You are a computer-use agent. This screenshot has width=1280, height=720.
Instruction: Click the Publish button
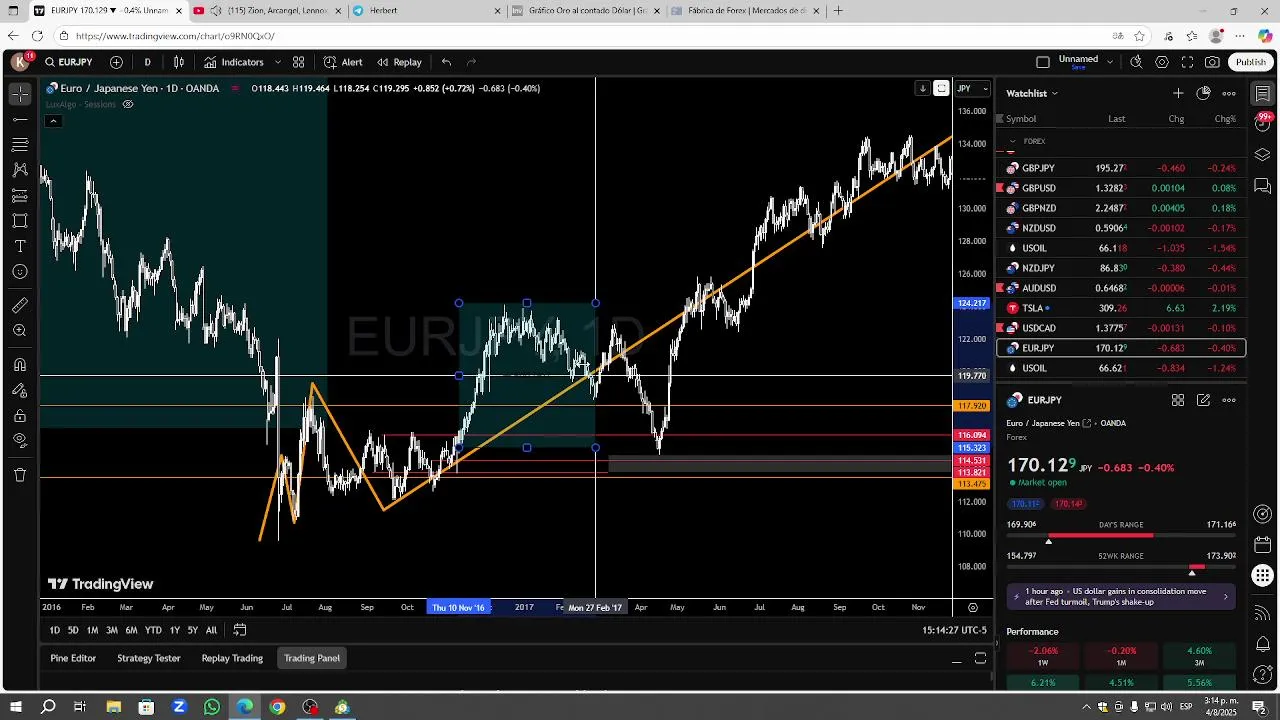pyautogui.click(x=1251, y=62)
